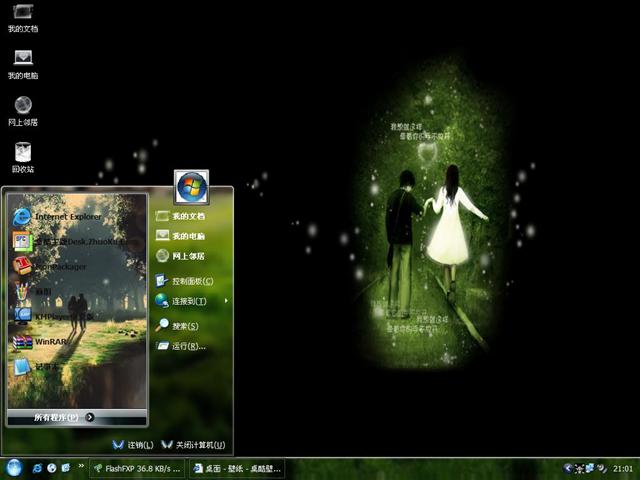Click the network computers tray icon
The image size is (640, 480).
coord(590,468)
